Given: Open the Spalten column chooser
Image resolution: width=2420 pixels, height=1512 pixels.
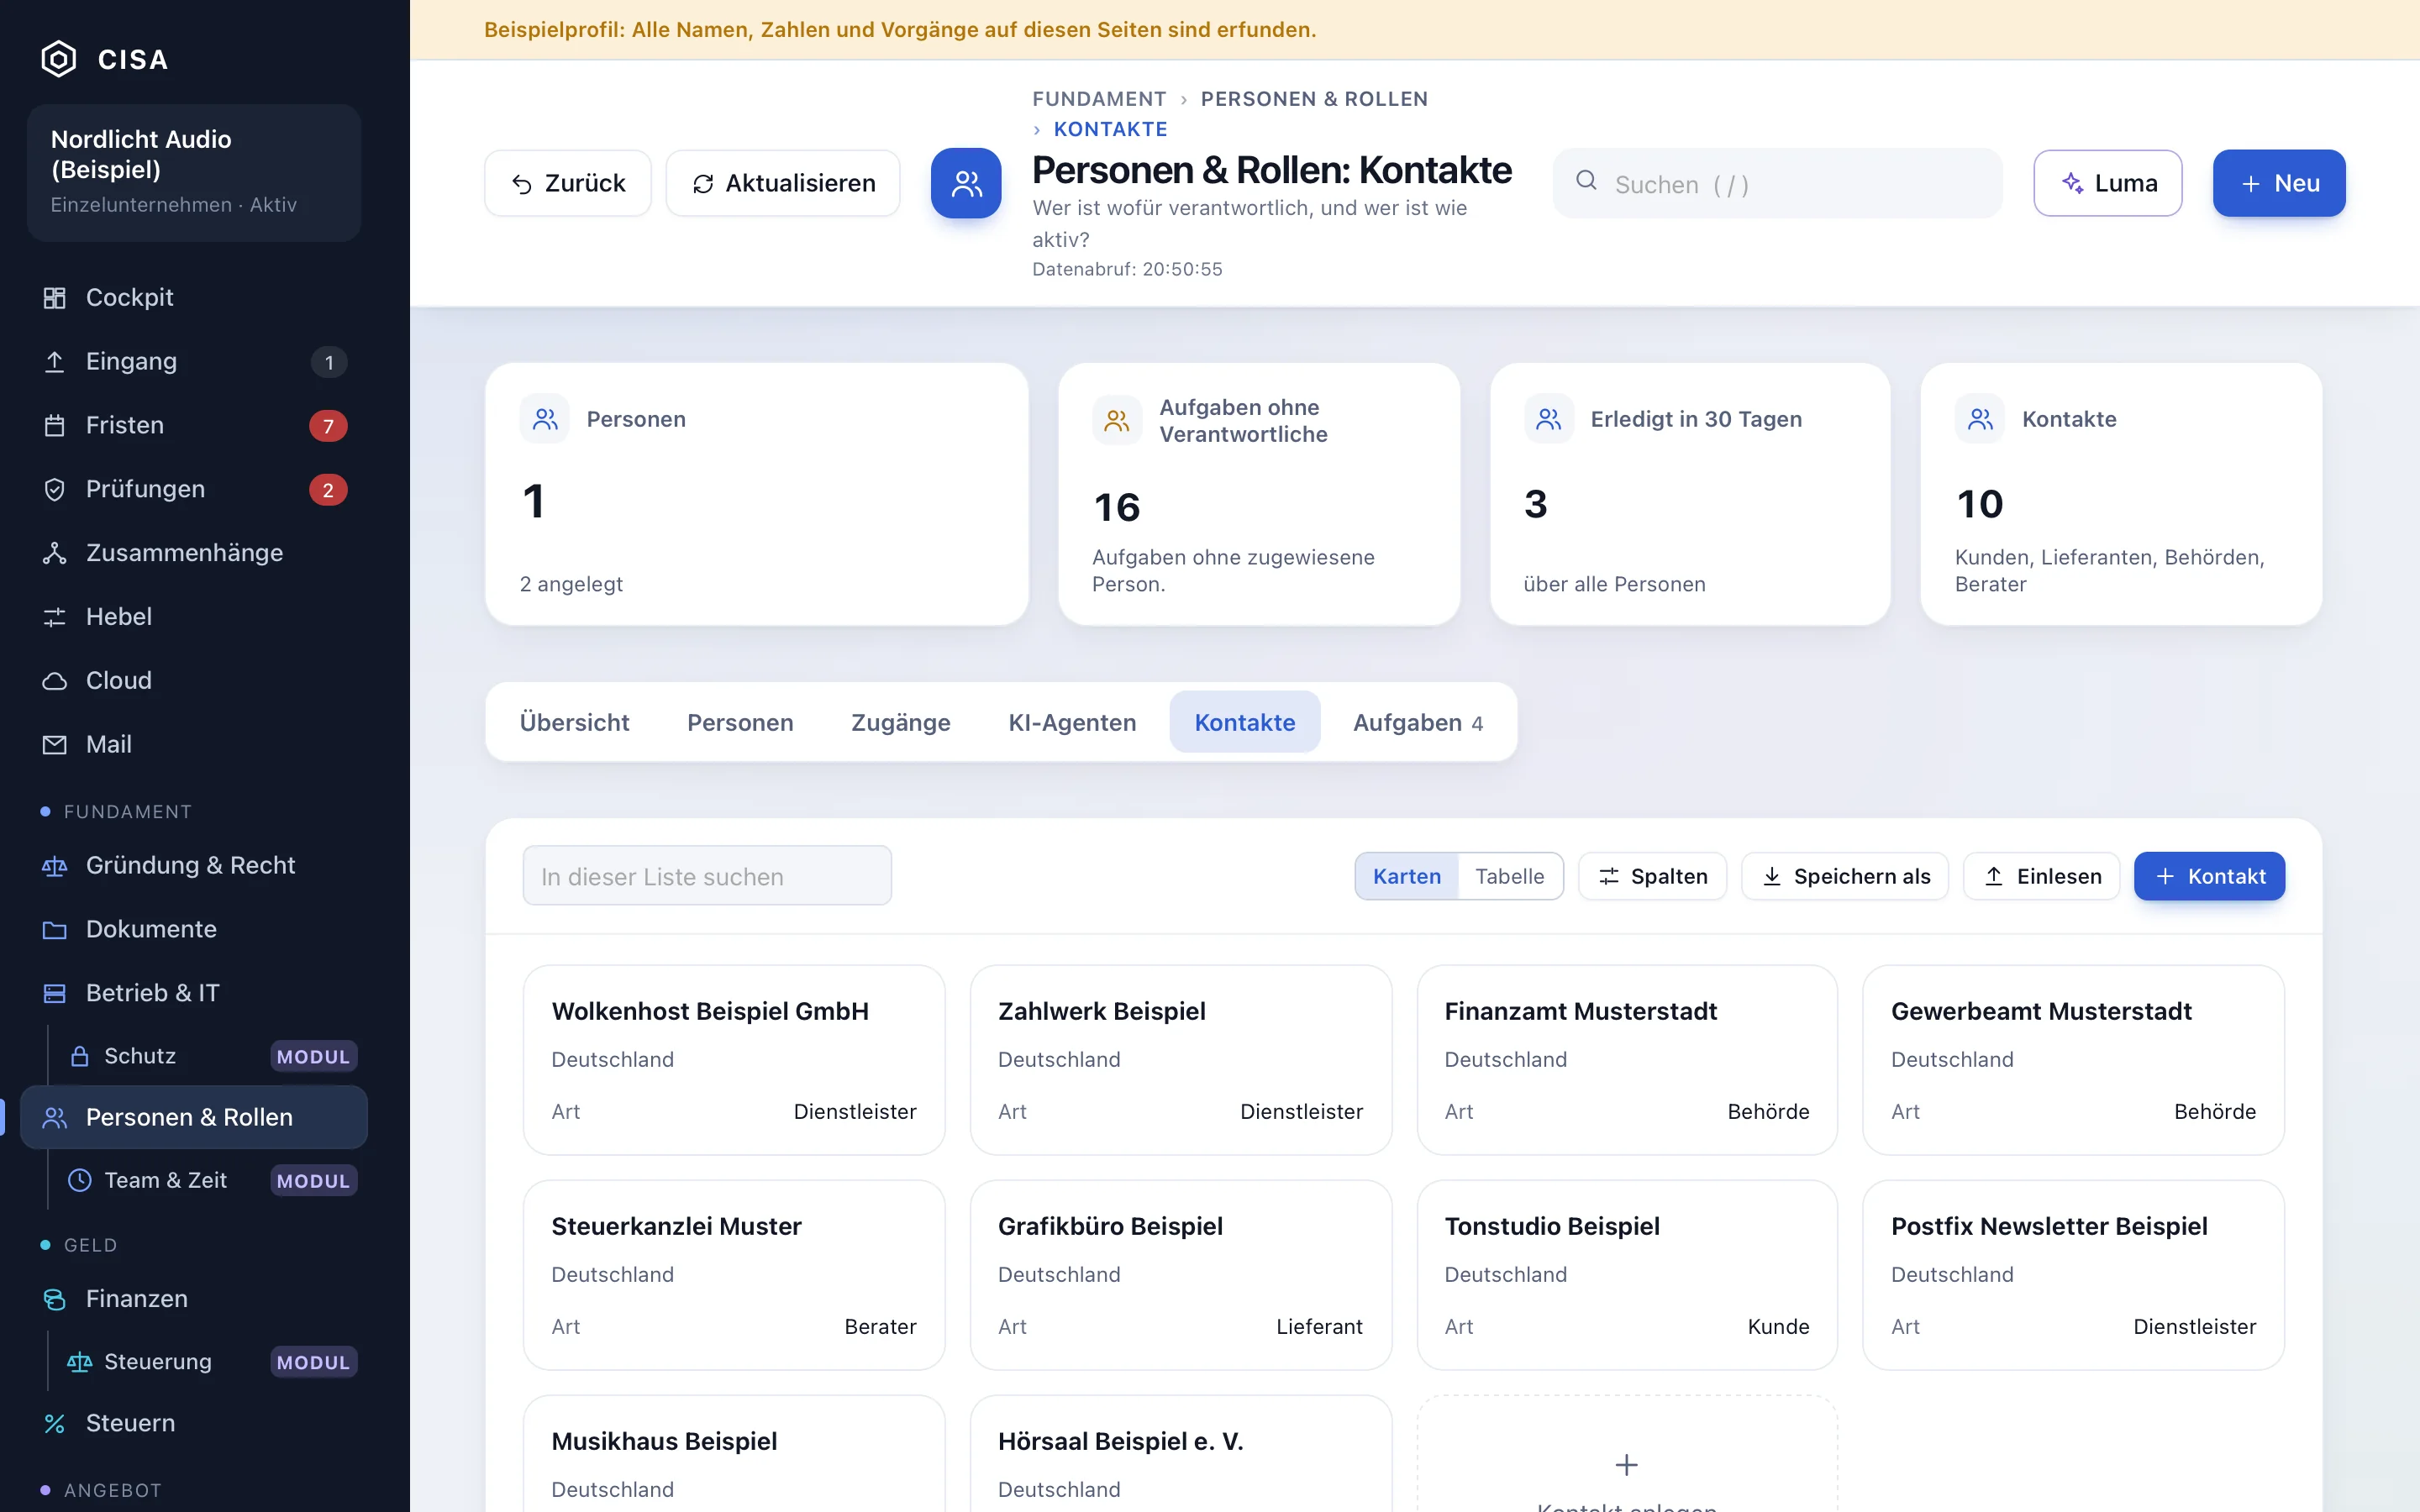Looking at the screenshot, I should click(x=1652, y=876).
